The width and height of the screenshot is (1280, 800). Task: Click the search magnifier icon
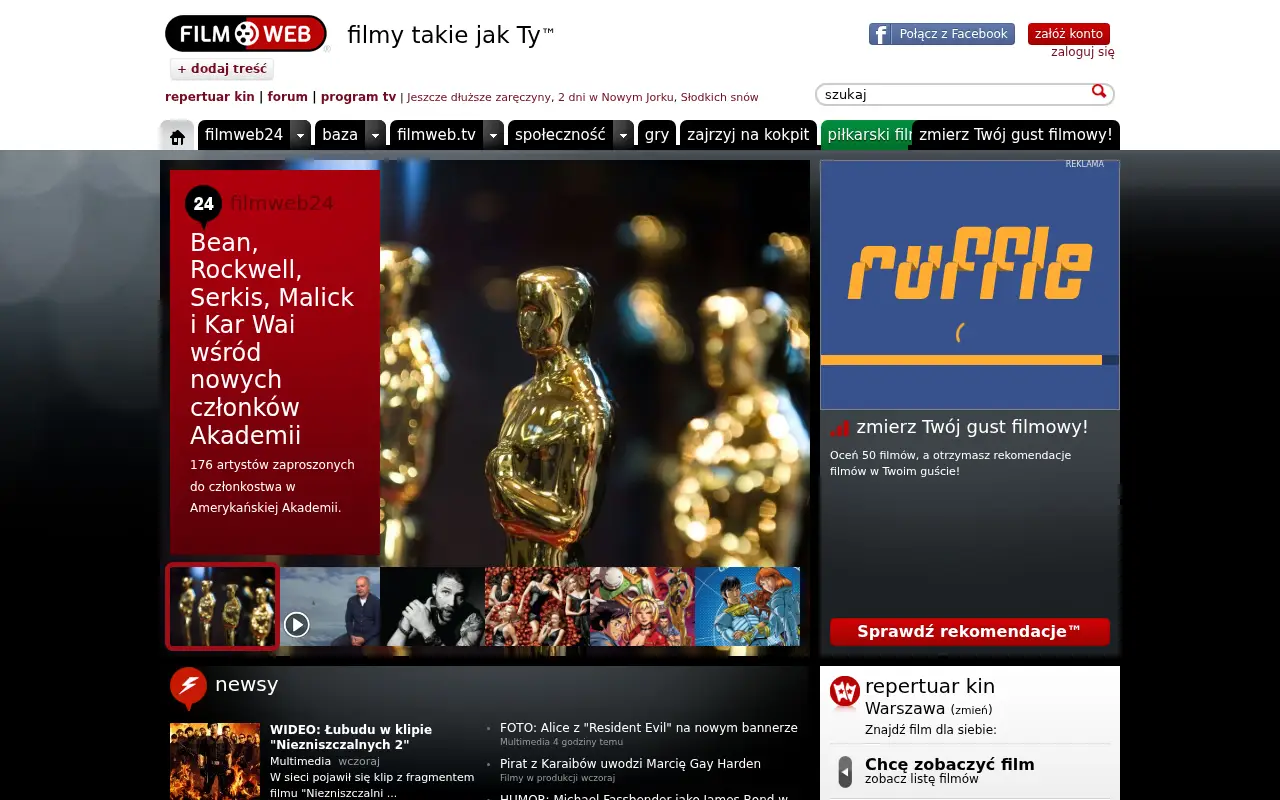coord(1099,92)
